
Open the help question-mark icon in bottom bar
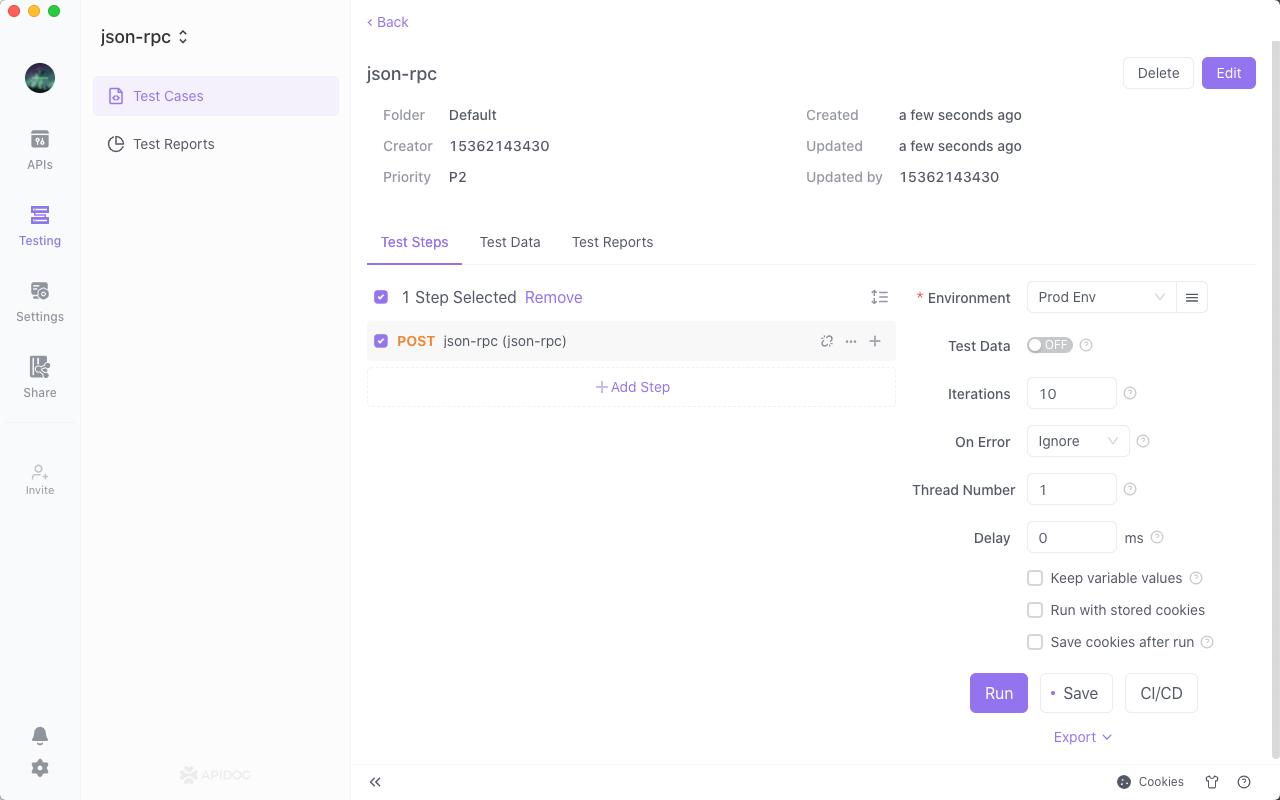(1244, 782)
